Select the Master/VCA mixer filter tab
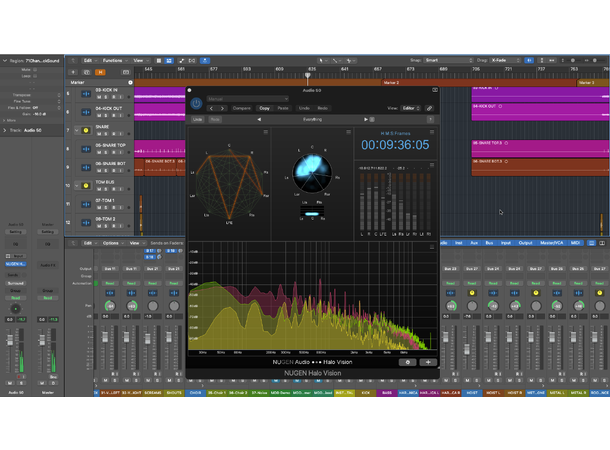The width and height of the screenshot is (610, 450). (x=551, y=243)
